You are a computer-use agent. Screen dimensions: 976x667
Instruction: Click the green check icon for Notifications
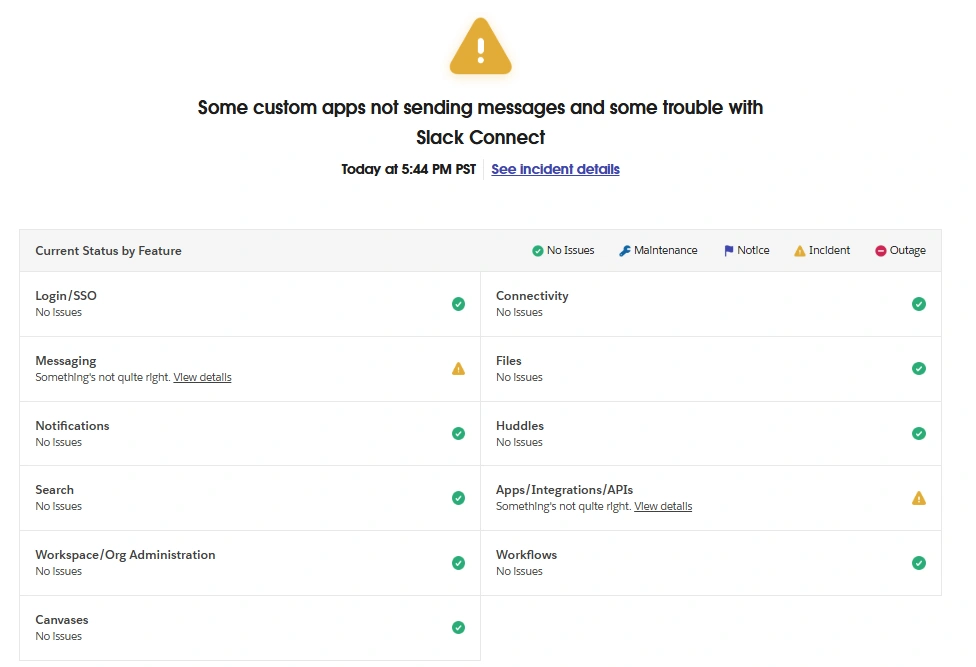(x=458, y=434)
